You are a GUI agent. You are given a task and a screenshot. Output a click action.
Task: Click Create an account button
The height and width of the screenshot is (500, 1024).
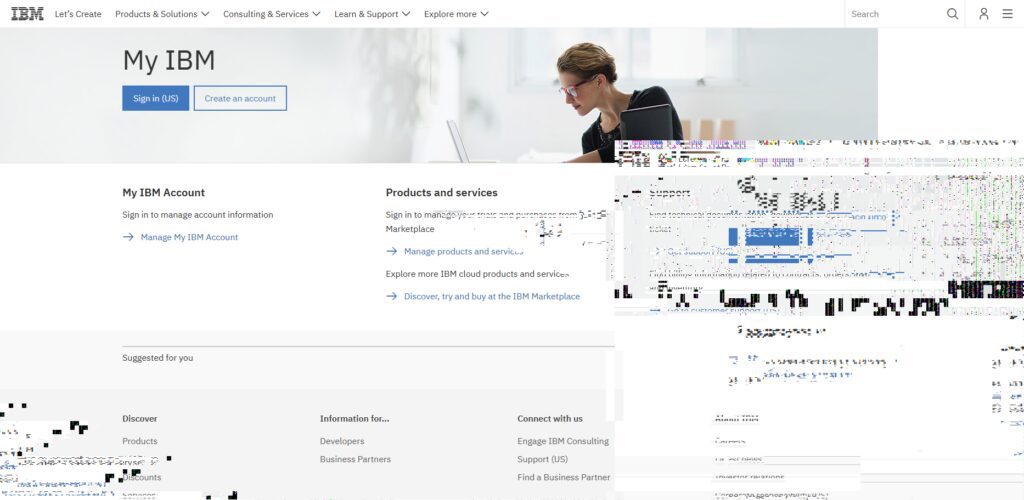240,98
